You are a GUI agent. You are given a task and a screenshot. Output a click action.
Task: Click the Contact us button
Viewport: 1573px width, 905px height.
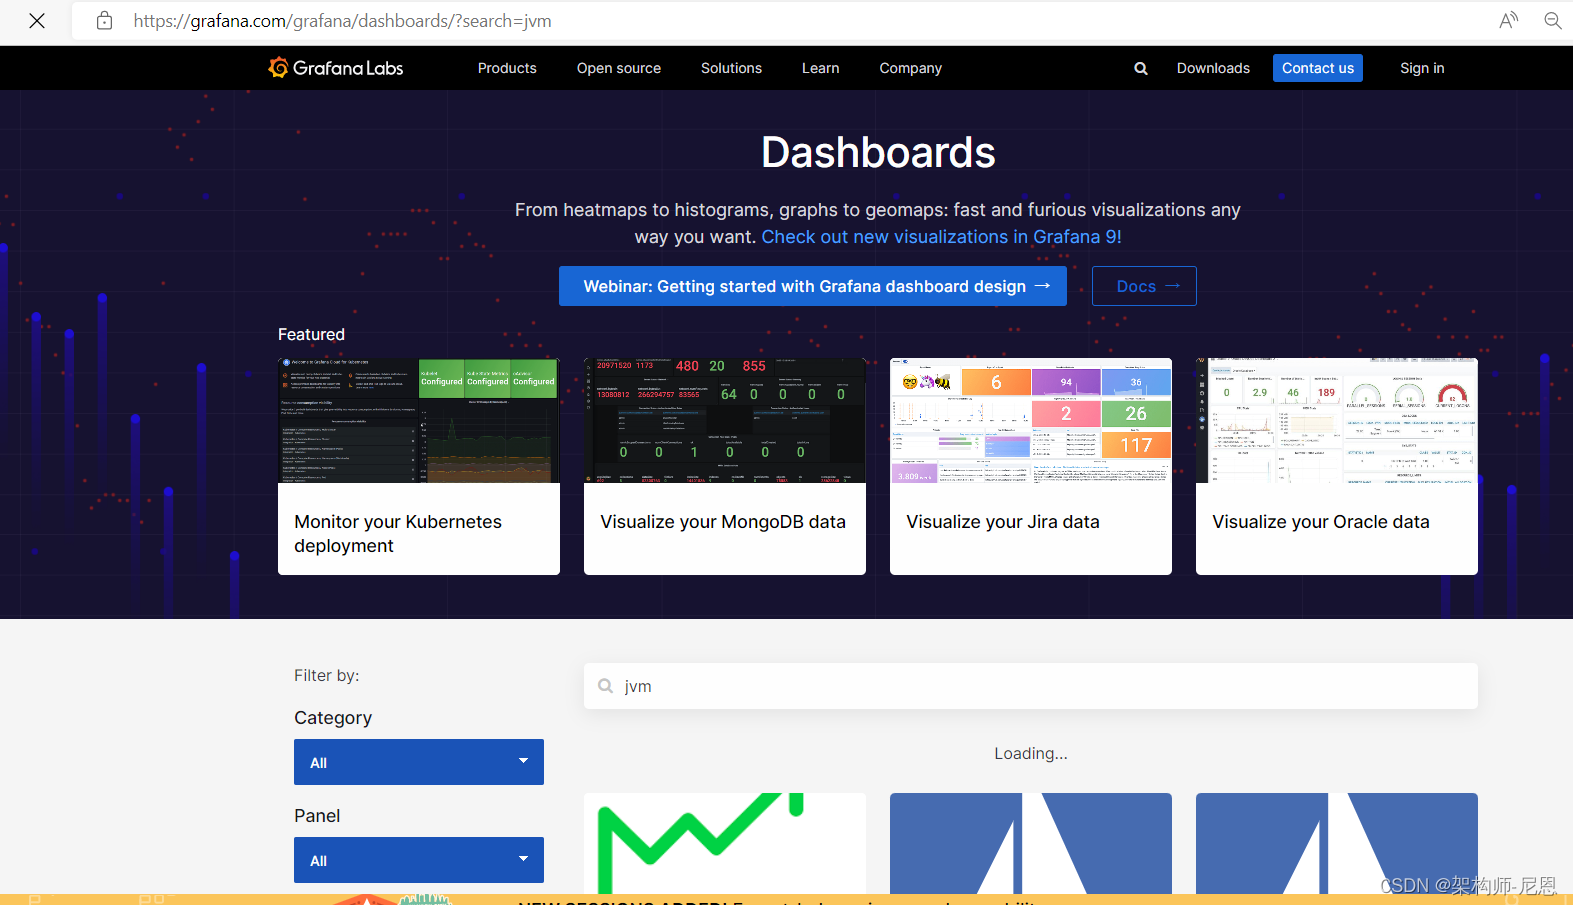pyautogui.click(x=1318, y=68)
